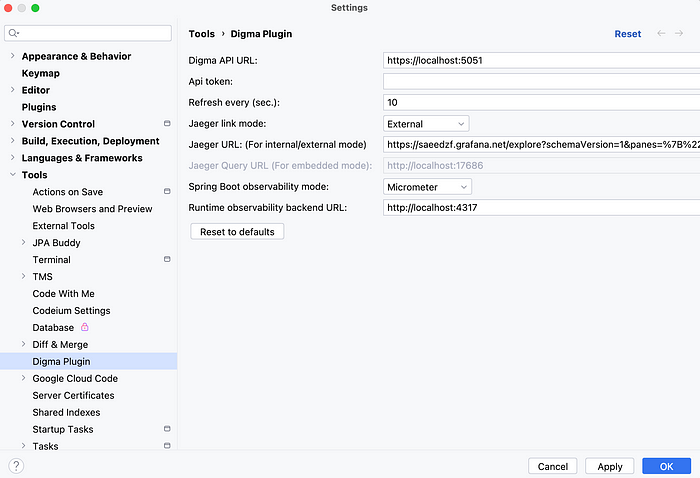Expand the Version Control section
Viewport: 700px width, 478px height.
pos(12,124)
